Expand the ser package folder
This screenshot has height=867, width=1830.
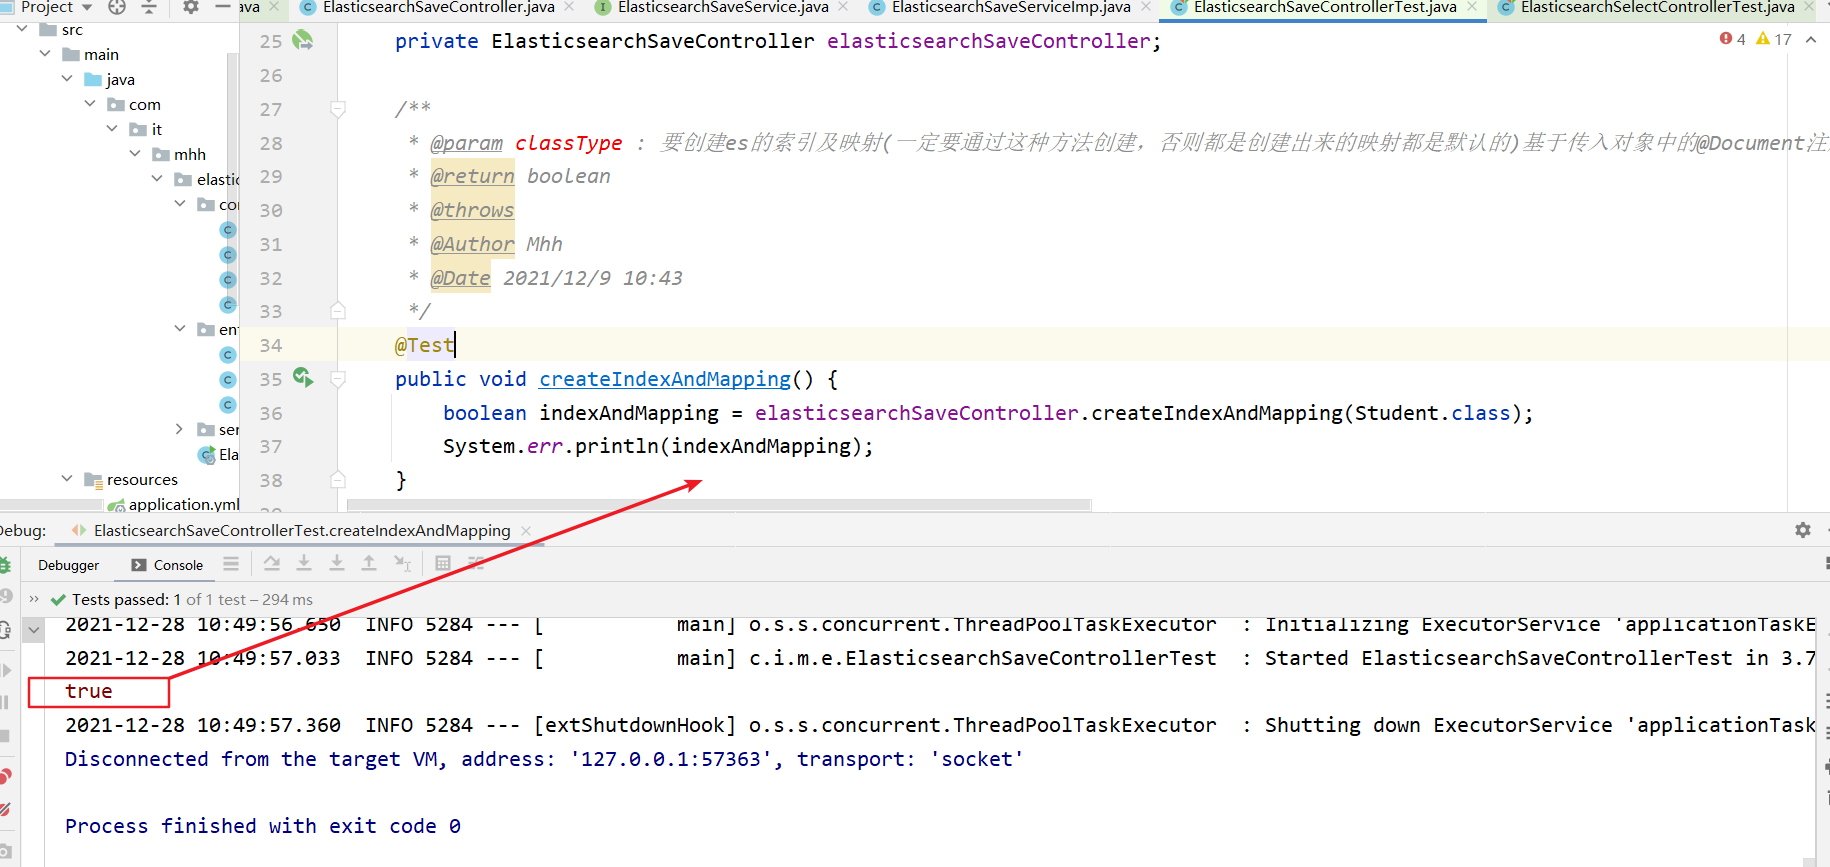point(180,429)
